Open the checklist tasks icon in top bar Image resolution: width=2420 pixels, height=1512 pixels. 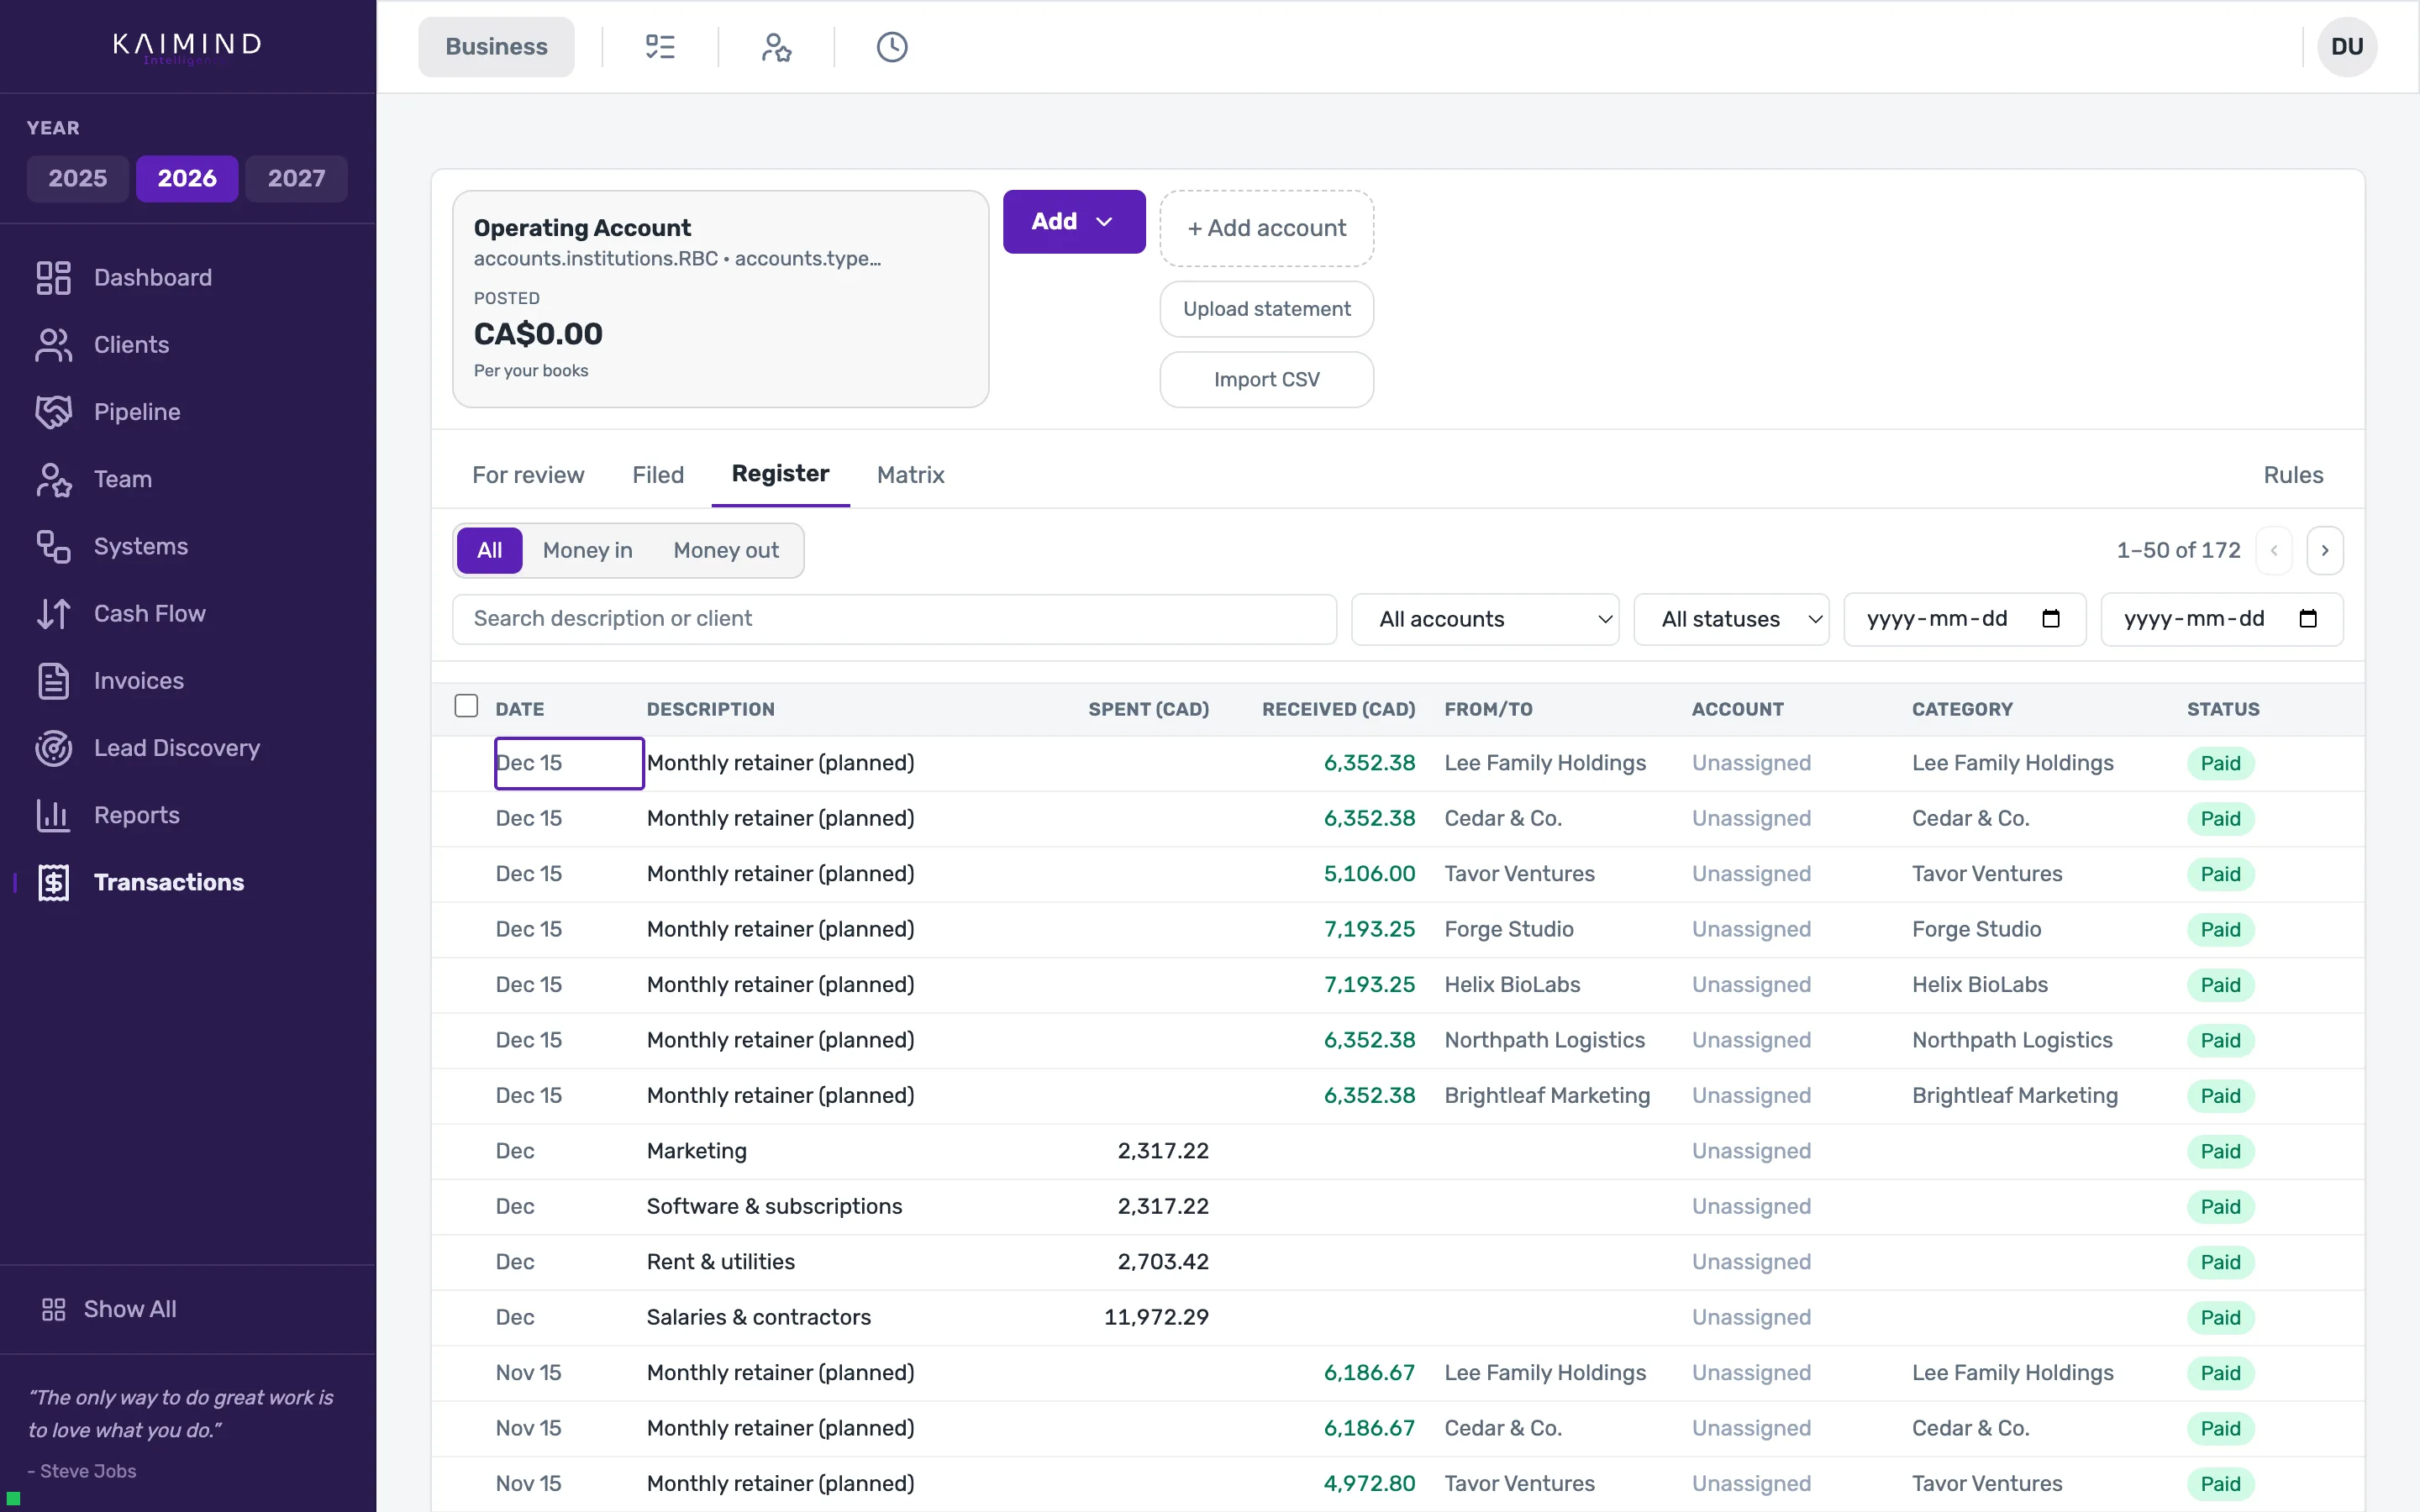(660, 47)
